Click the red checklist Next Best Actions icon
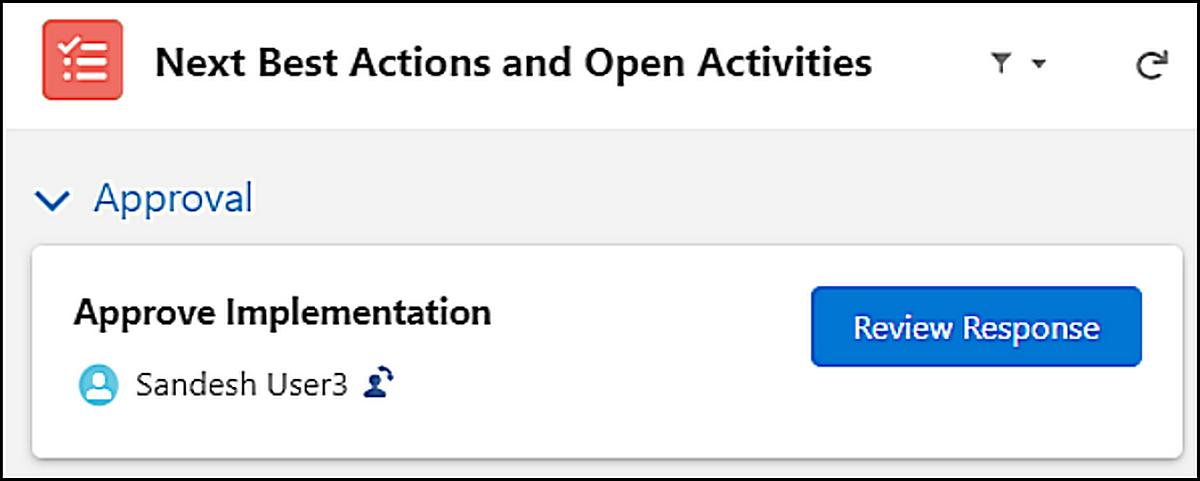Screen dimensions: 1200x481 (x=82, y=63)
